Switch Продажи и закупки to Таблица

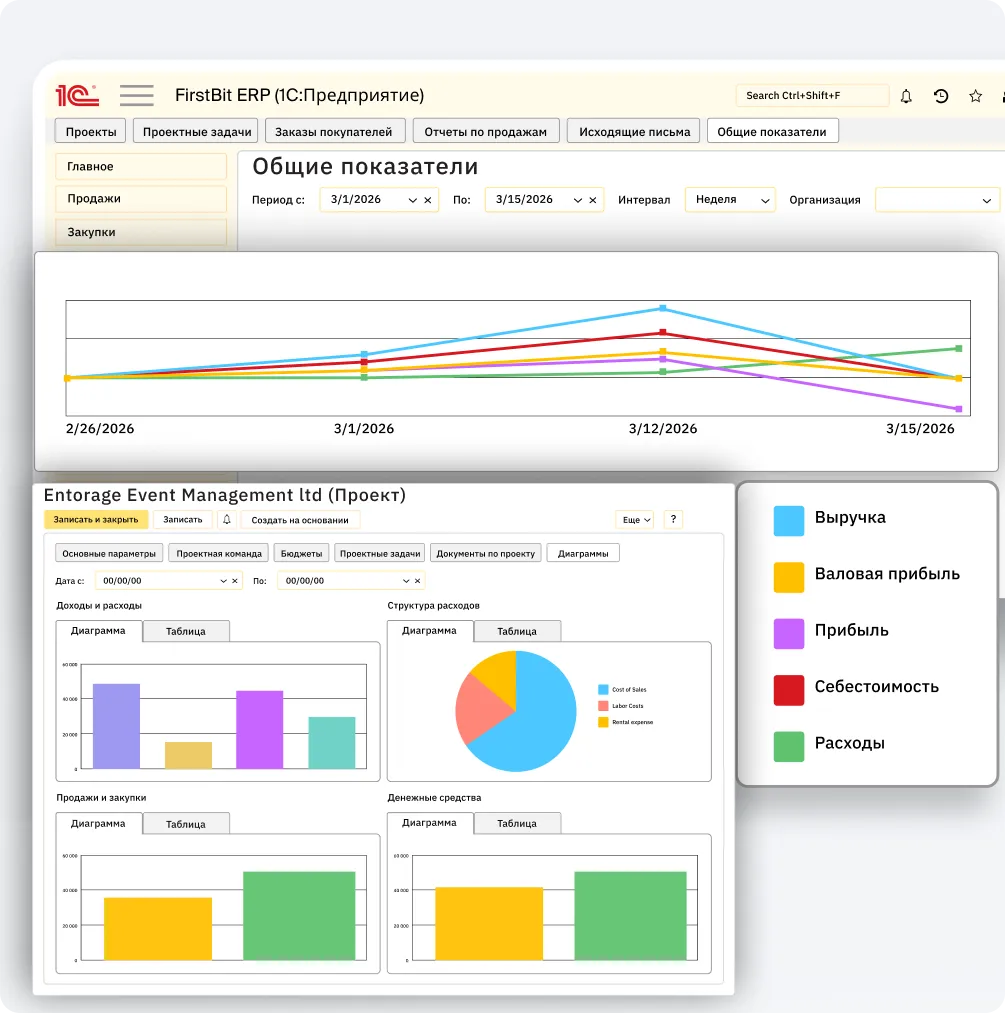click(x=186, y=824)
